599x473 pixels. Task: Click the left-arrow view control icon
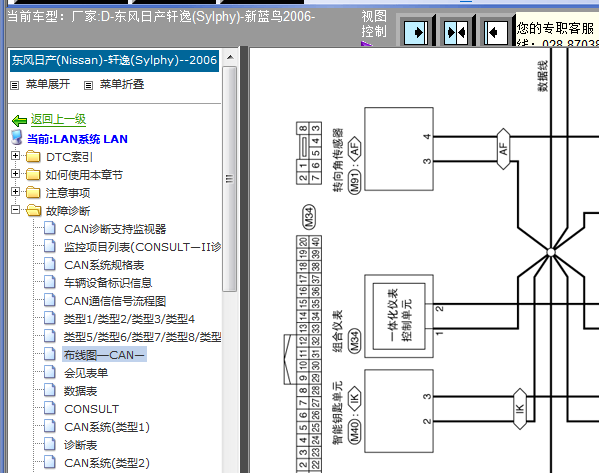pos(495,32)
